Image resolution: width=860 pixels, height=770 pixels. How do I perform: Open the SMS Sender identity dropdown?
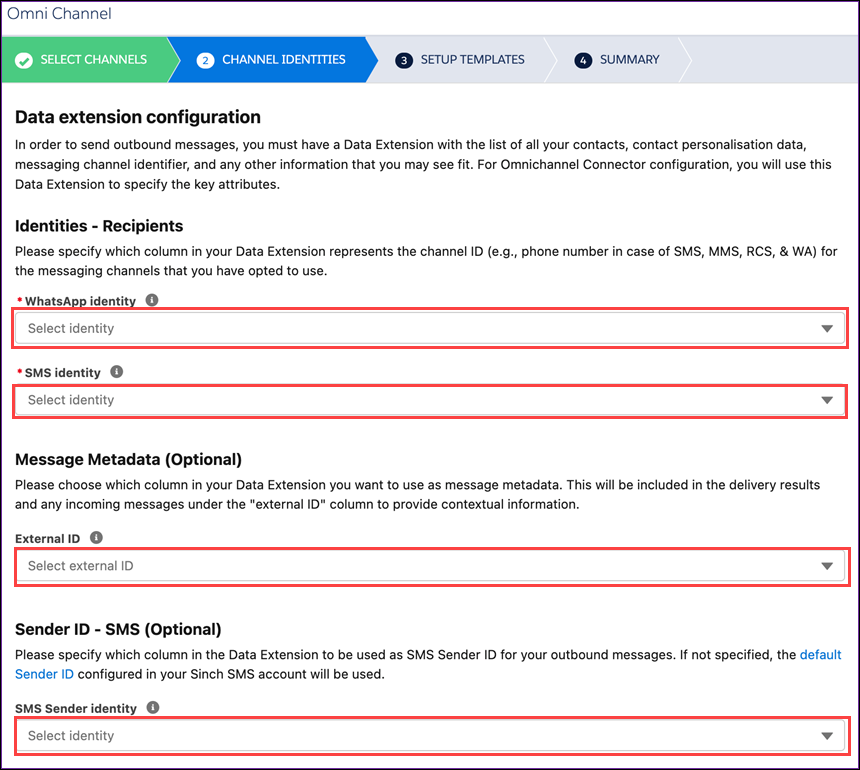tap(430, 736)
